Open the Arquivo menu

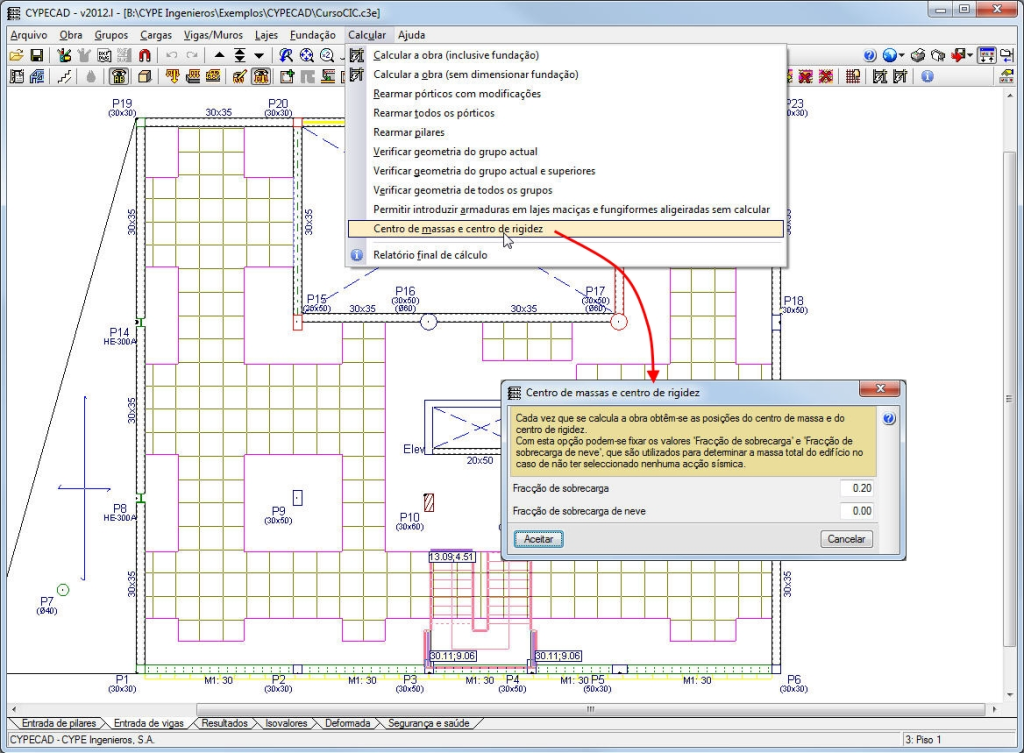[29, 35]
